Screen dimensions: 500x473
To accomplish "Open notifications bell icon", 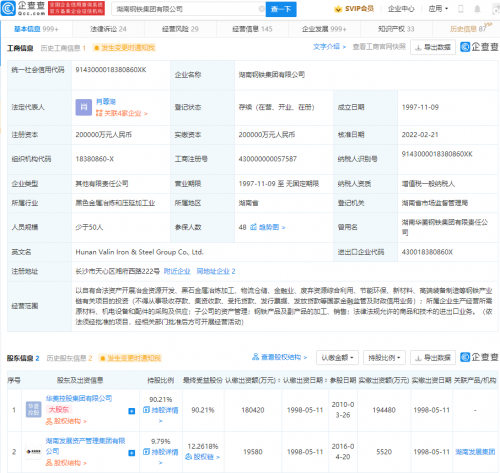I will (477, 9).
